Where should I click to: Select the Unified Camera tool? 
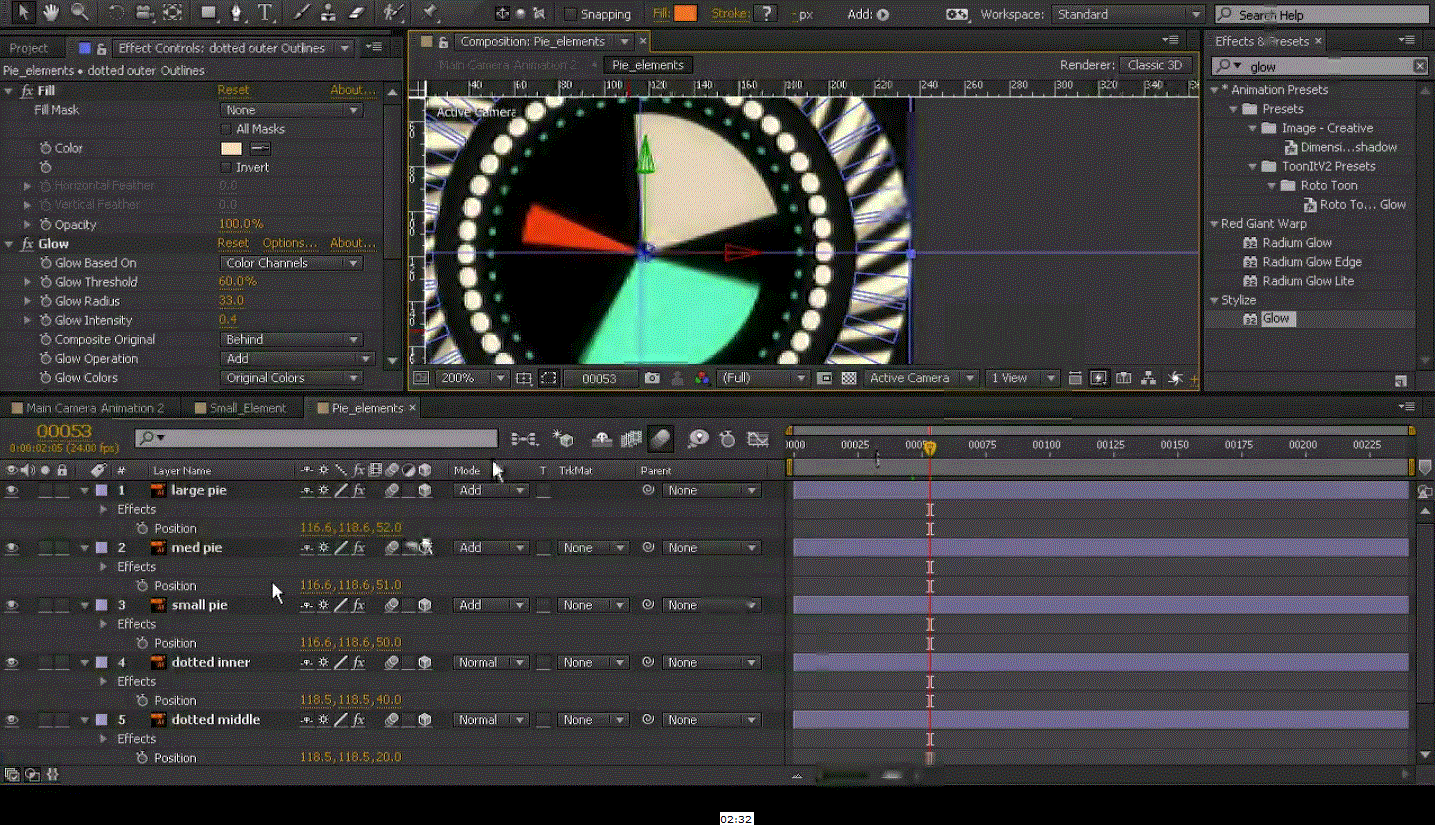145,13
